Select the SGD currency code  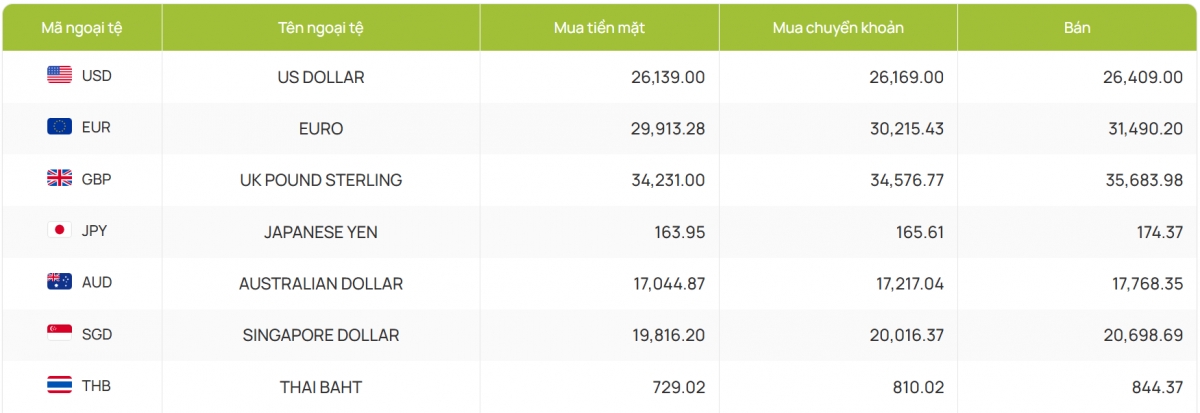click(x=97, y=335)
